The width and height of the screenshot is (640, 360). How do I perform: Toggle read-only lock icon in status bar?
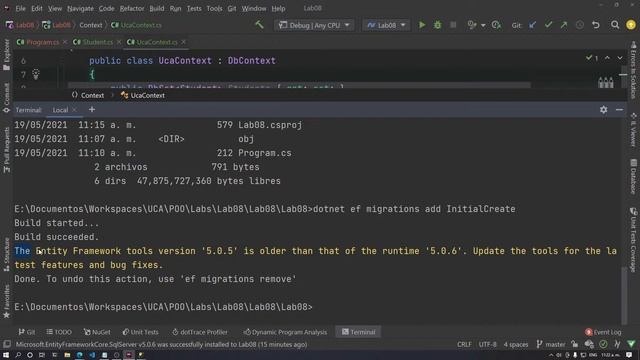coord(575,344)
